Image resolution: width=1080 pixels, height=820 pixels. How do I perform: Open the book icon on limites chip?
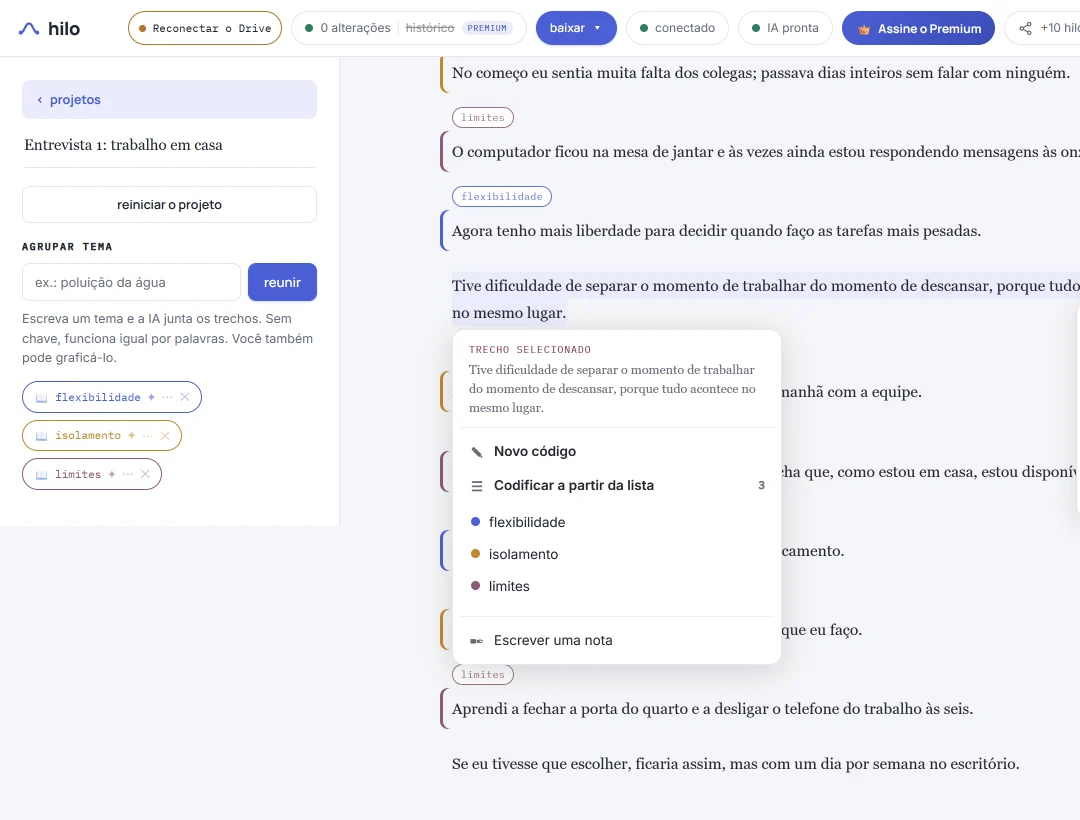[41, 475]
